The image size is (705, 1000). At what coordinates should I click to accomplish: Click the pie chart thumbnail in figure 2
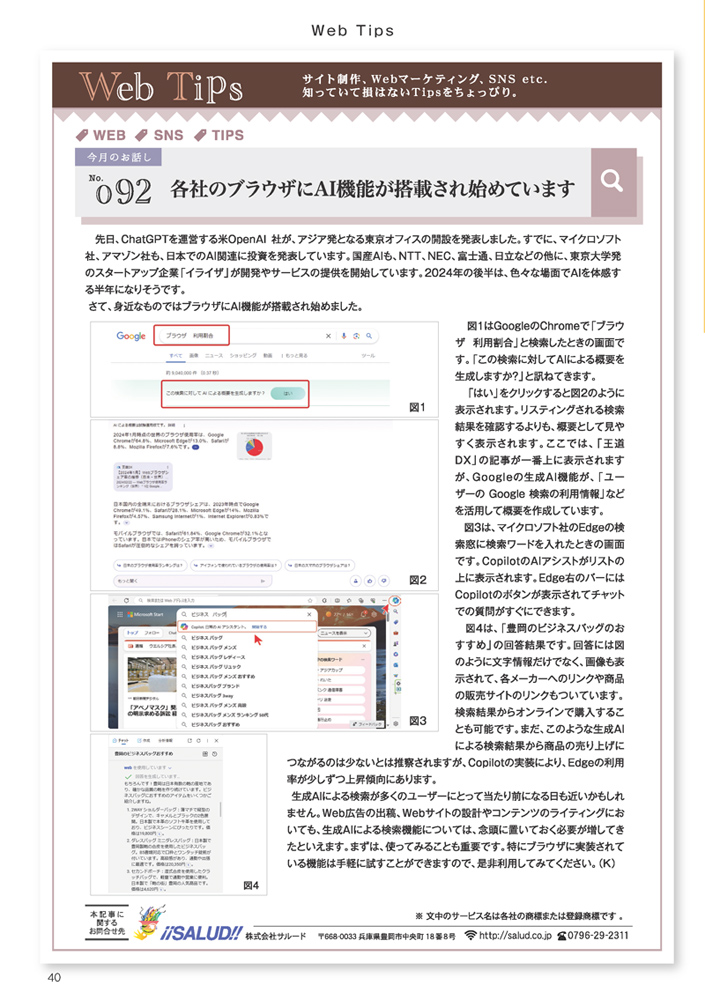coord(254,446)
